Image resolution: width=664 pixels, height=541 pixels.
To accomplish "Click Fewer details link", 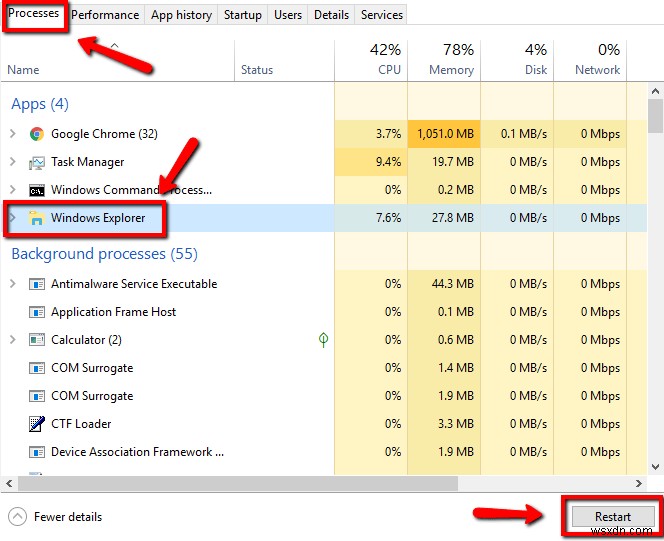I will (x=68, y=517).
